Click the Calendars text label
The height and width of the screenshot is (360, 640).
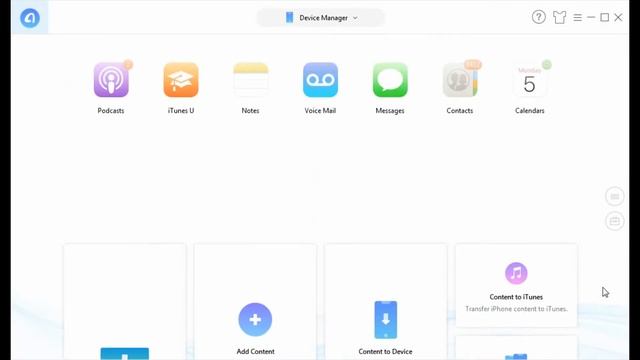click(x=530, y=111)
